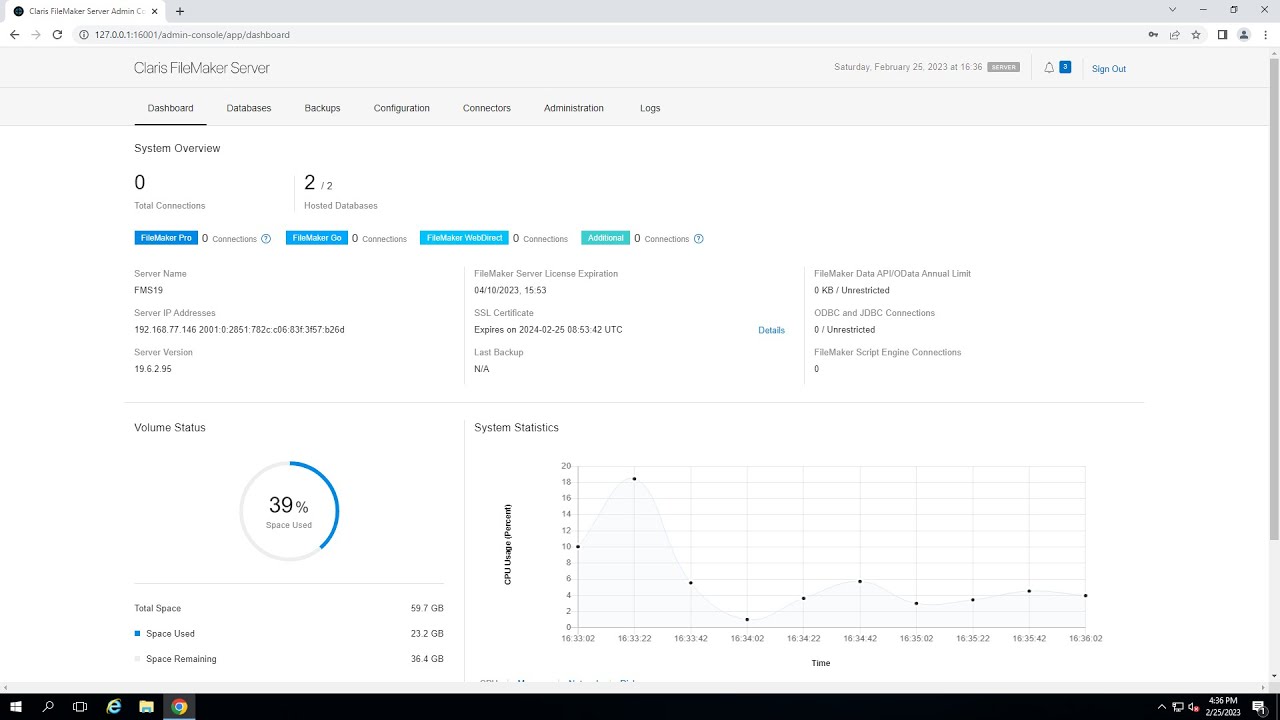Show help for FileMaker Pro connections

click(x=266, y=239)
